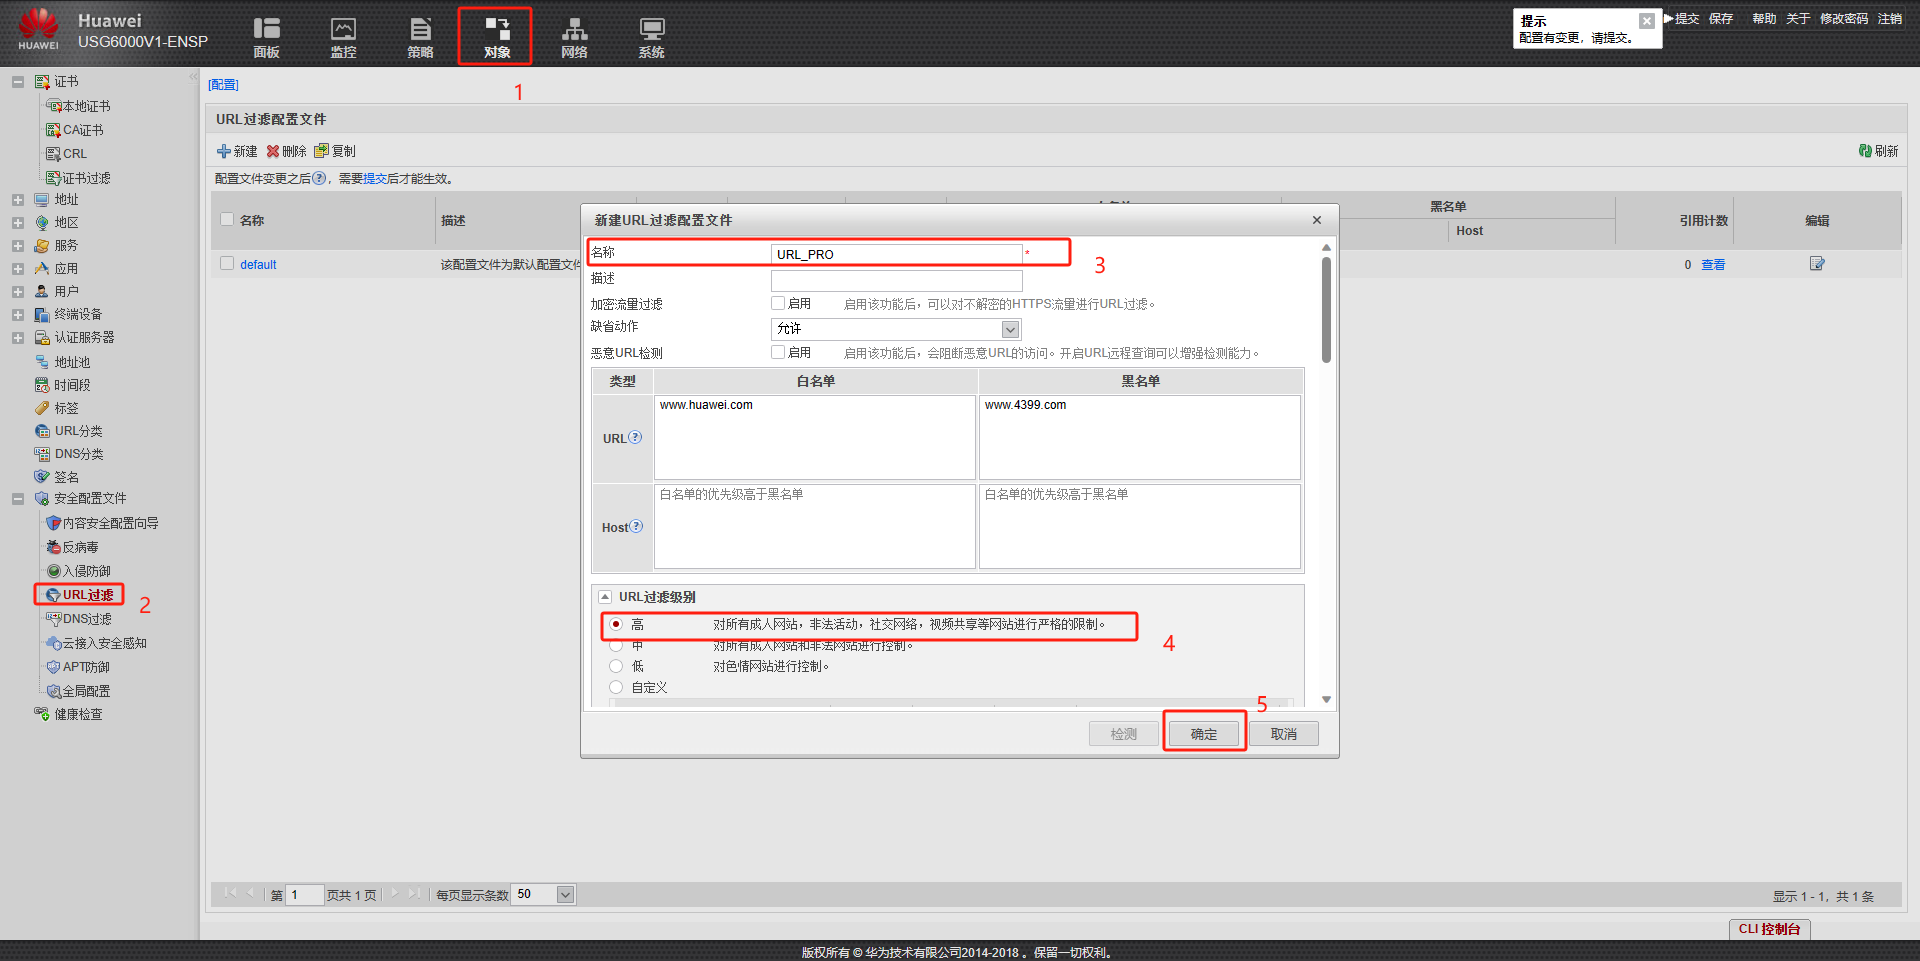Click the 确定 button
Viewport: 1920px width, 961px height.
point(1204,734)
